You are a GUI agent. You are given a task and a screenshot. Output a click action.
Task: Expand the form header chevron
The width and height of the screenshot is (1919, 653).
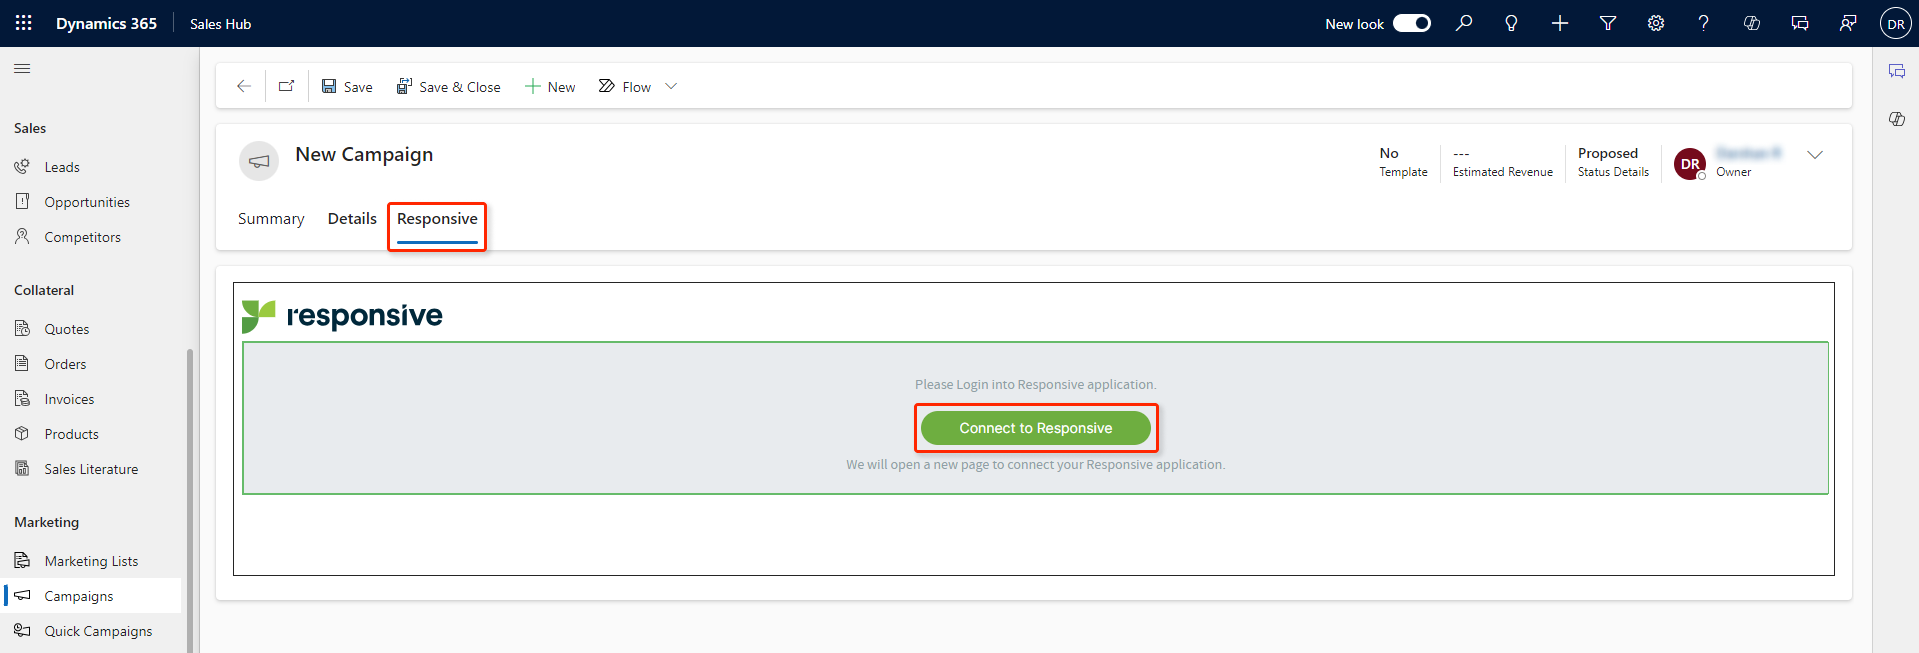coord(1815,154)
